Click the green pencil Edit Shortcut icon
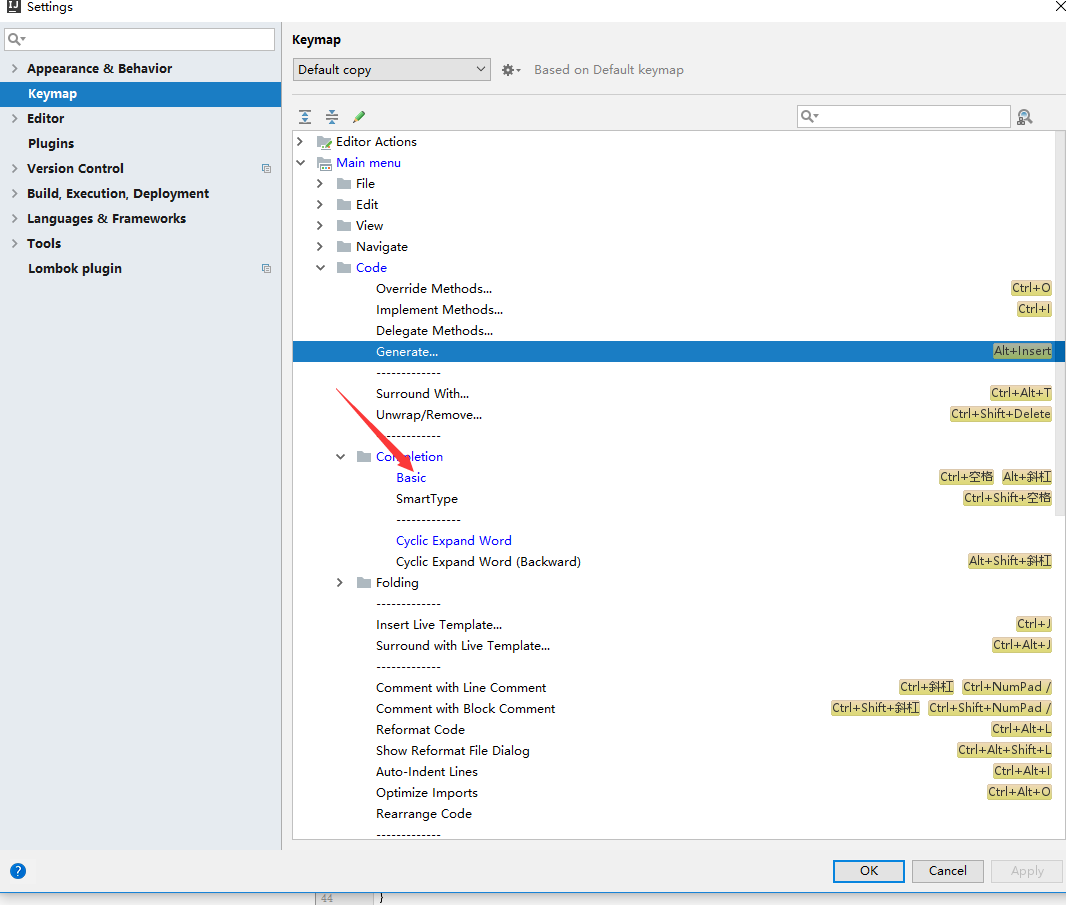The image size is (1066, 905). (x=359, y=117)
